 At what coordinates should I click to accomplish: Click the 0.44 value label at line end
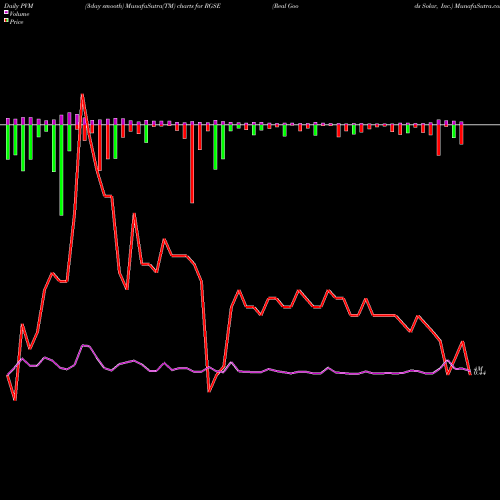(480, 373)
